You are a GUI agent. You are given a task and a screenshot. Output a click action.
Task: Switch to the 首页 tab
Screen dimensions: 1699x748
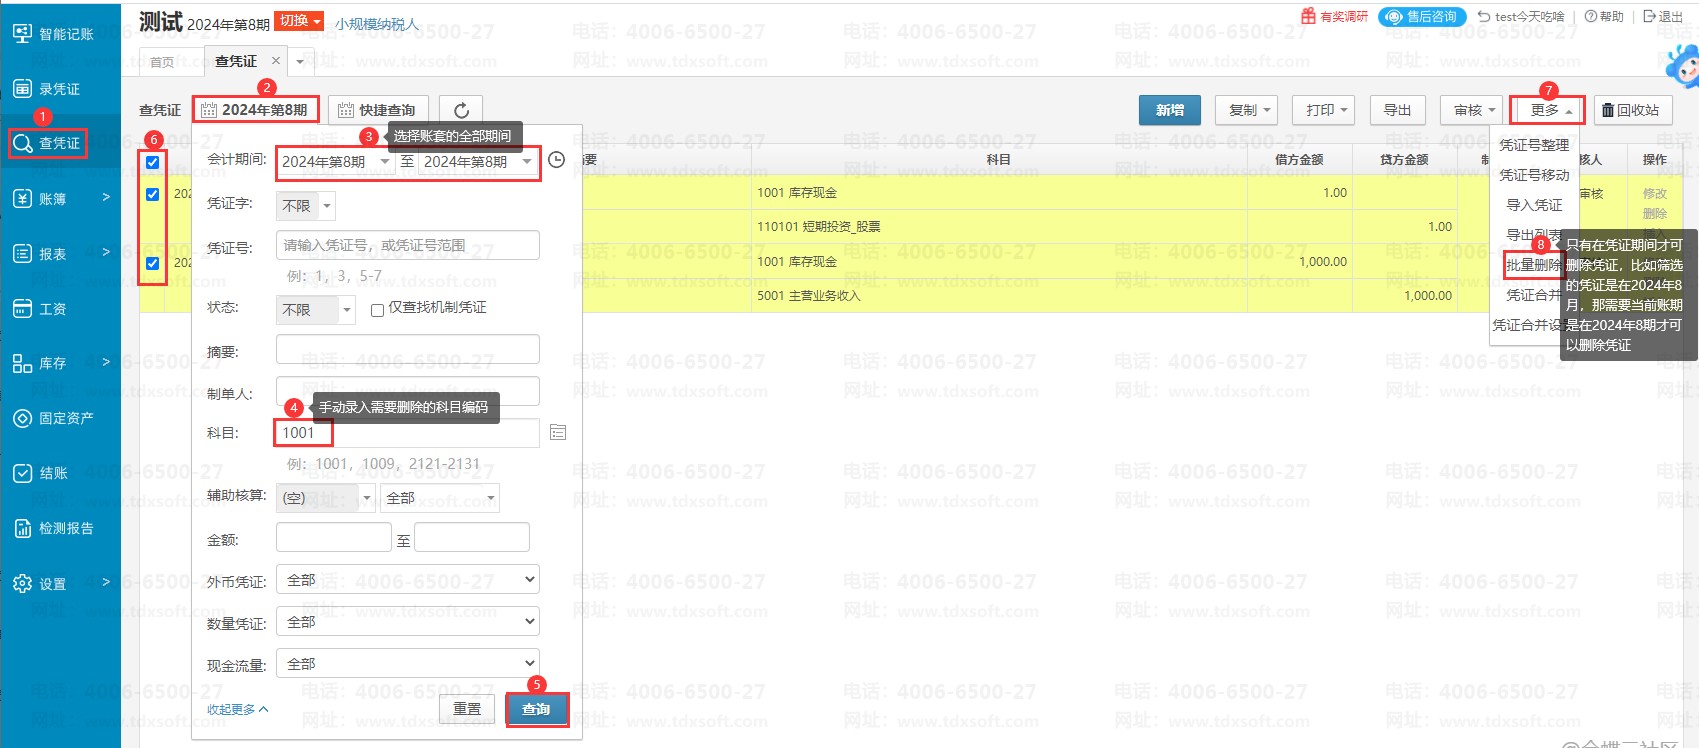pyautogui.click(x=162, y=62)
